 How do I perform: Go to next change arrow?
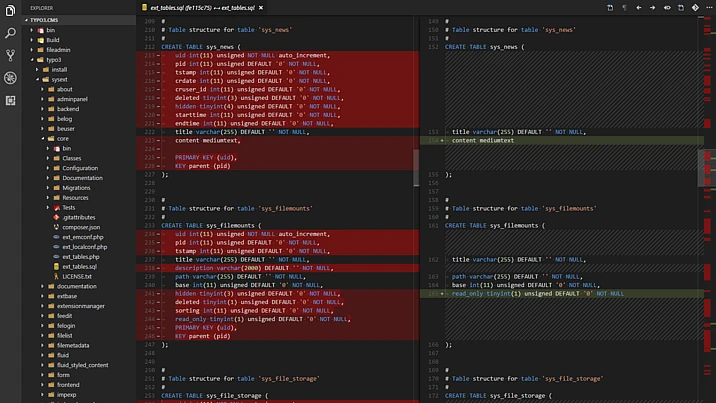(653, 7)
